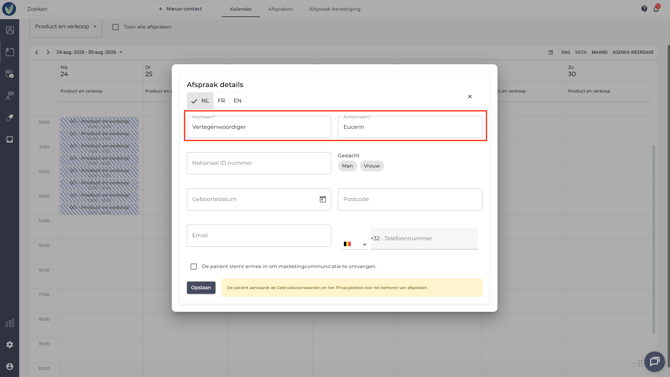This screenshot has height=377, width=670.
Task: Open the tablet device icon in the left sidebar
Action: [9, 140]
